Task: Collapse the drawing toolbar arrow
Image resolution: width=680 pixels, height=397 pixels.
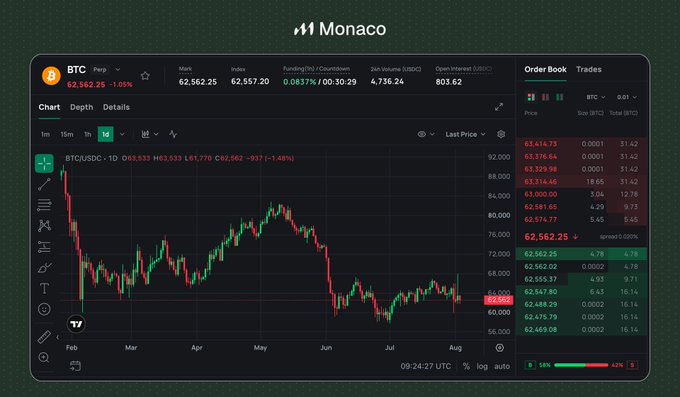Action: [x=57, y=337]
